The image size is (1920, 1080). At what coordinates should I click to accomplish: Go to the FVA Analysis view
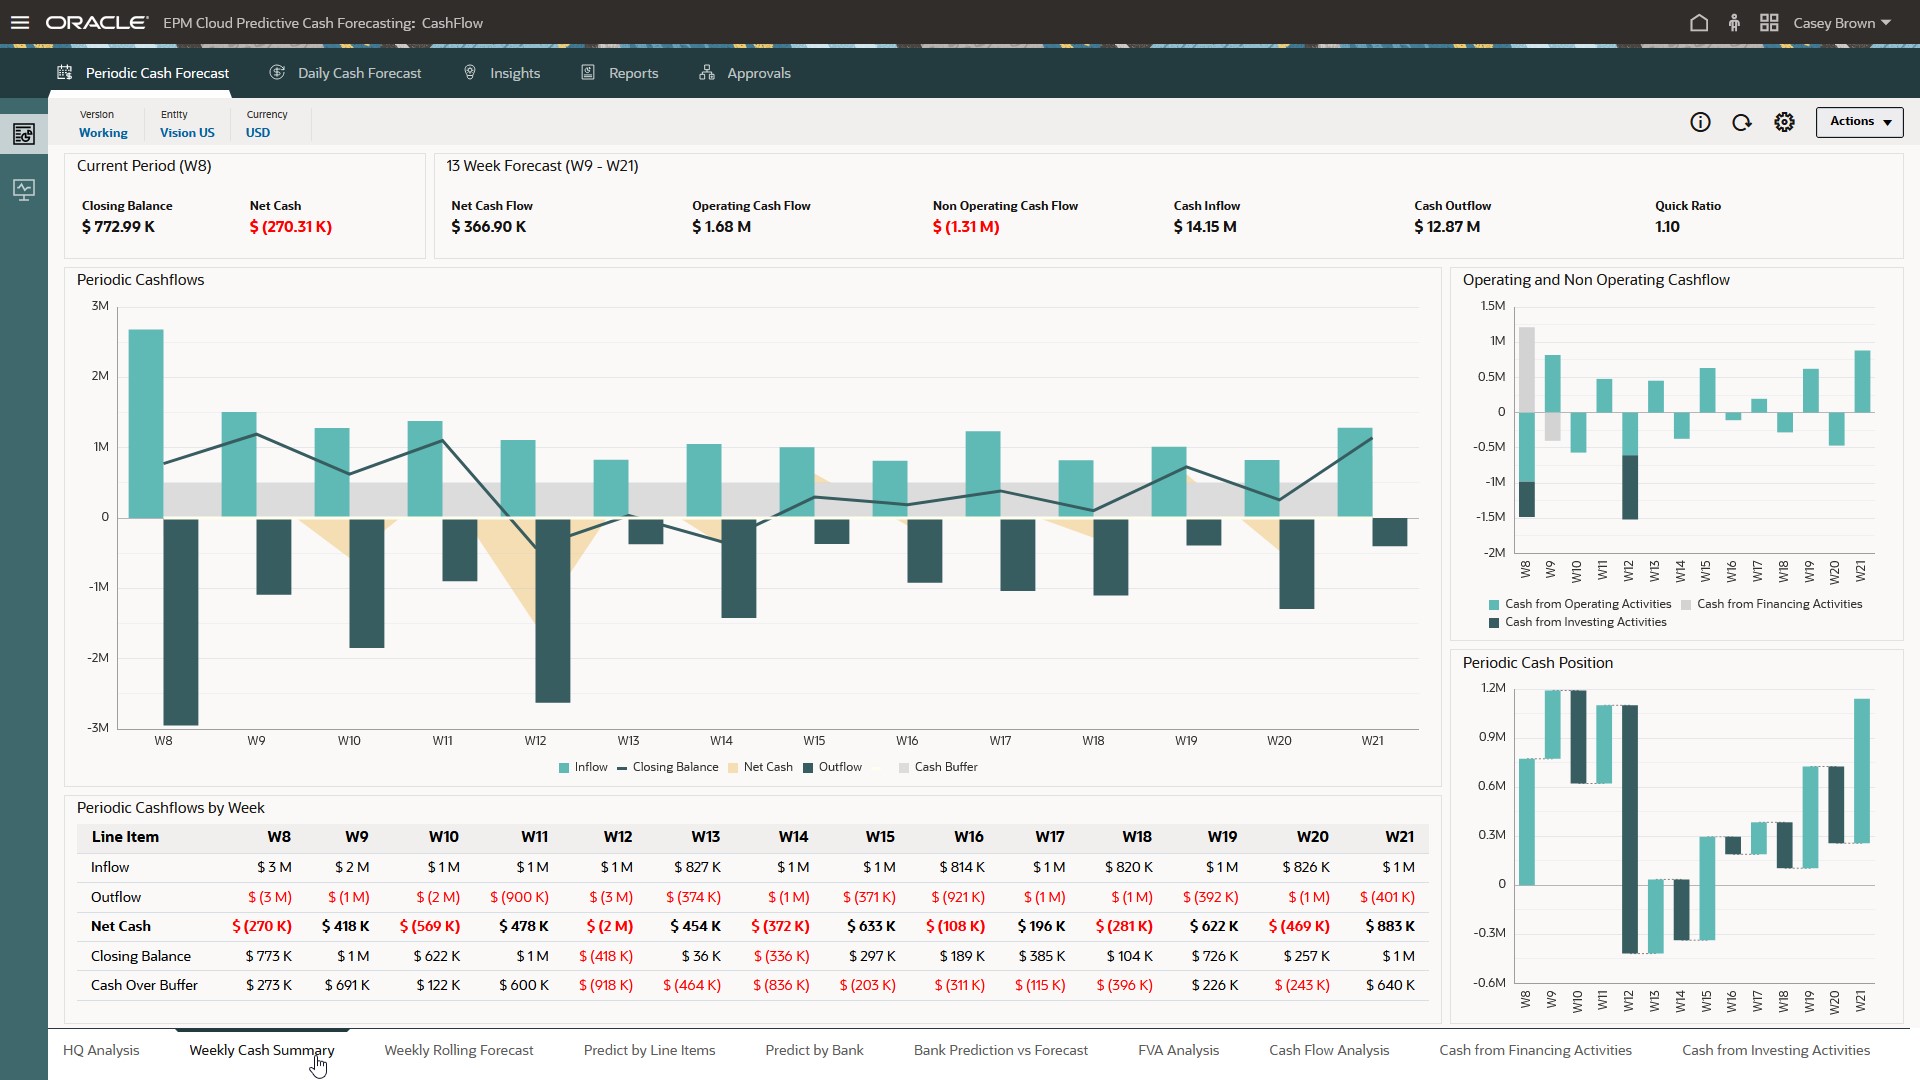click(x=1178, y=1049)
